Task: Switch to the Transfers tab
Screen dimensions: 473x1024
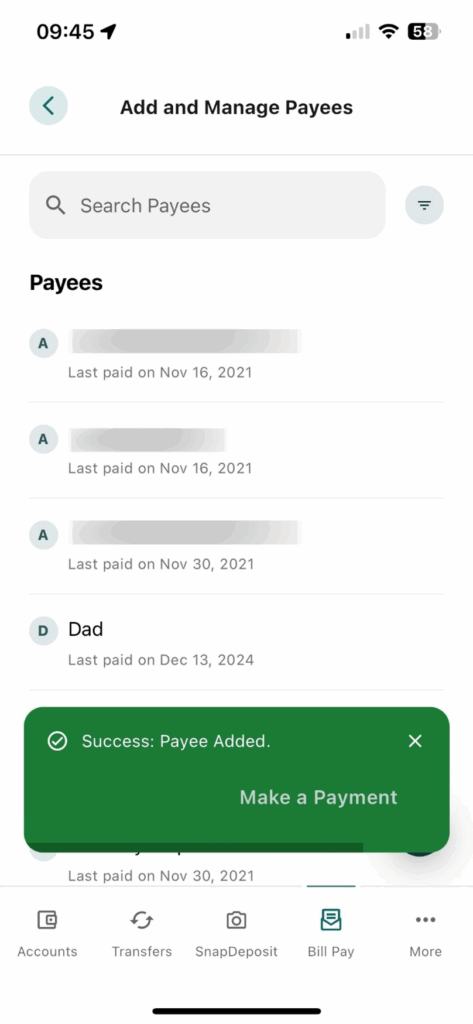Action: point(142,934)
